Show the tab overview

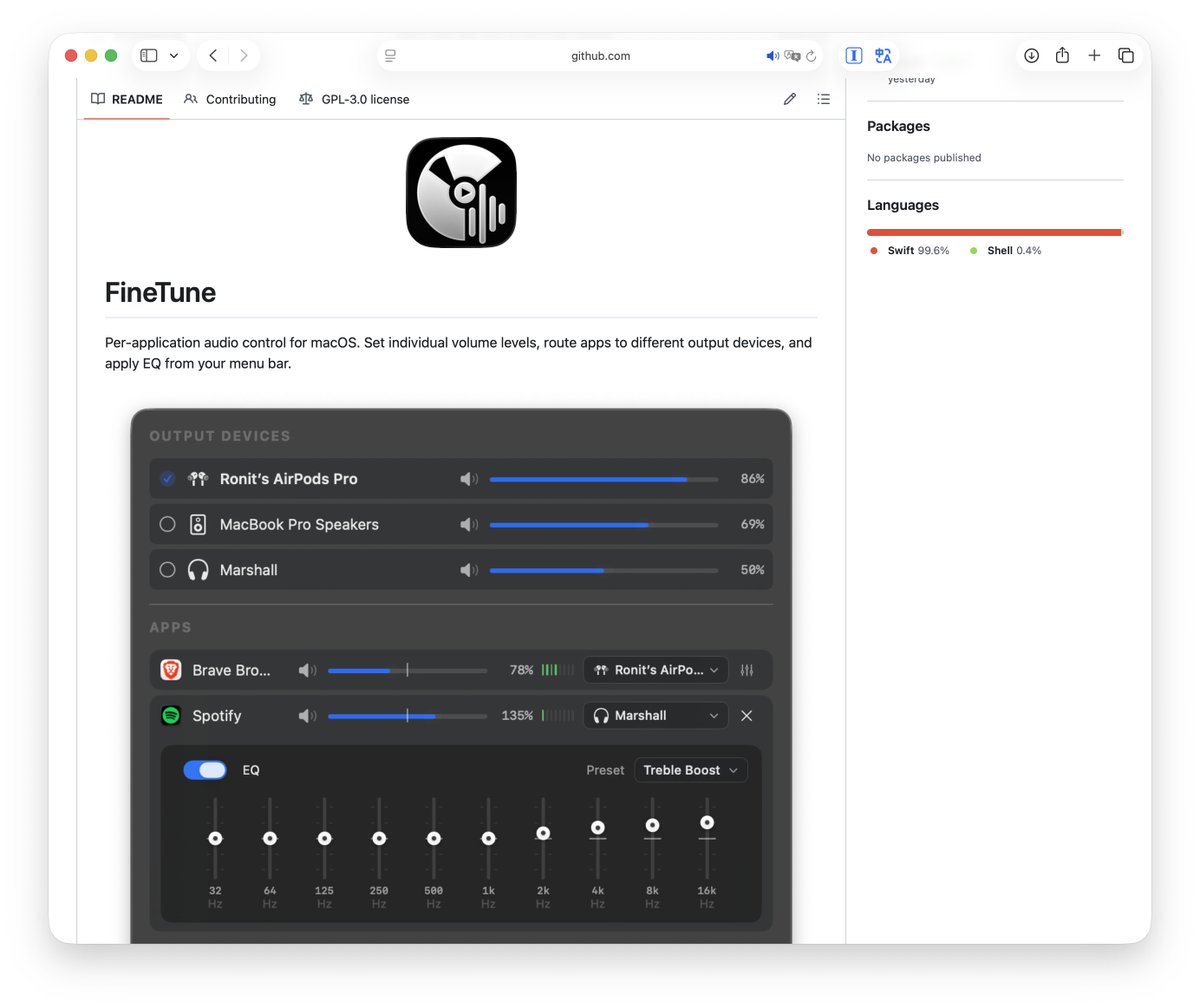click(x=1126, y=56)
